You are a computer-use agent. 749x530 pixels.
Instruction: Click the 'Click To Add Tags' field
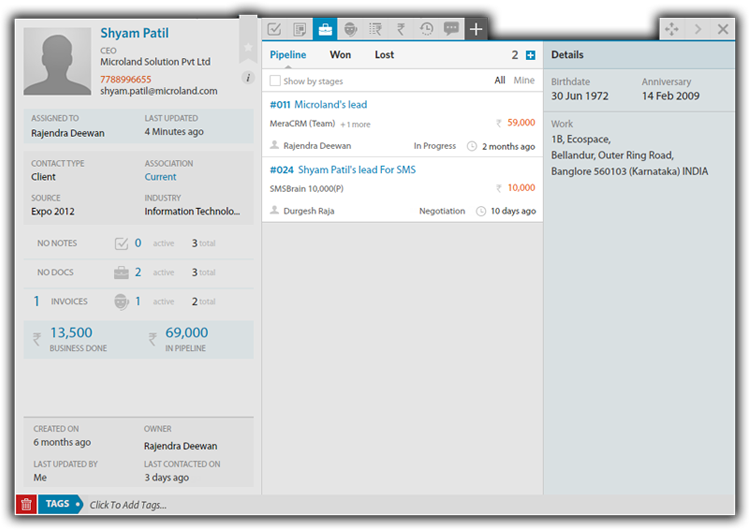[x=128, y=505]
